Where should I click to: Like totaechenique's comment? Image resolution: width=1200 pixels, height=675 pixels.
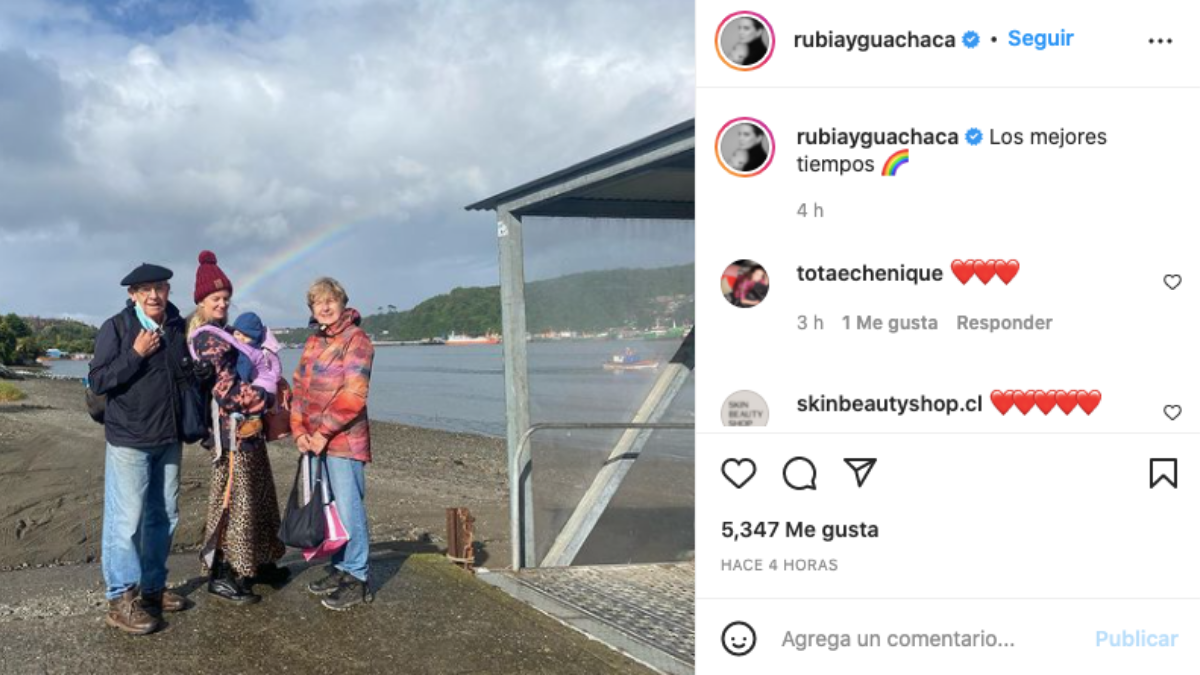pos(1172,282)
